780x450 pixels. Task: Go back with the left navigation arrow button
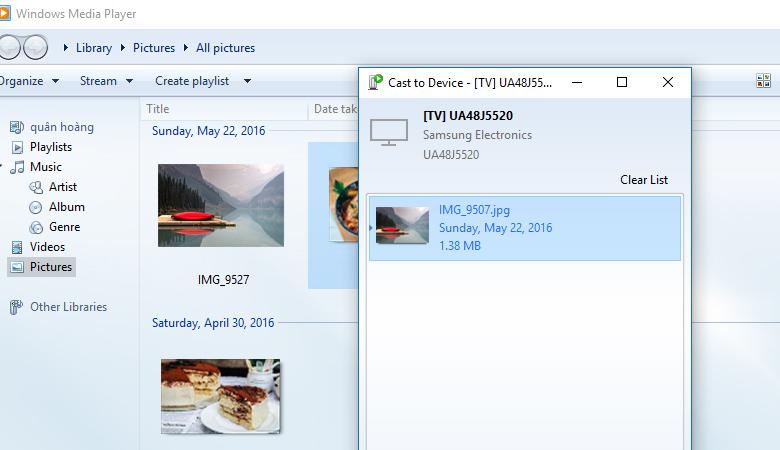pyautogui.click(x=9, y=48)
